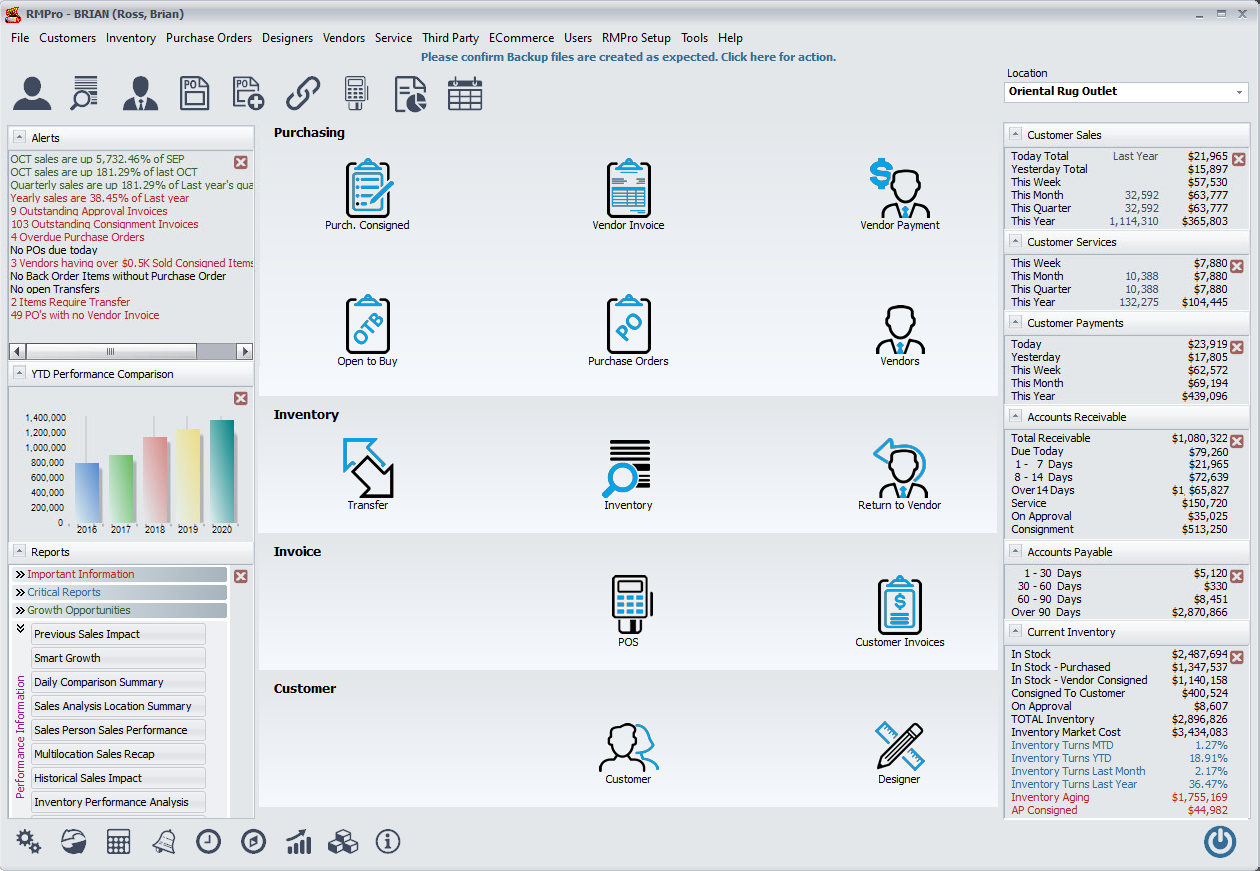This screenshot has height=871, width=1260.
Task: Click the gears settings icon at bottom
Action: click(x=29, y=842)
